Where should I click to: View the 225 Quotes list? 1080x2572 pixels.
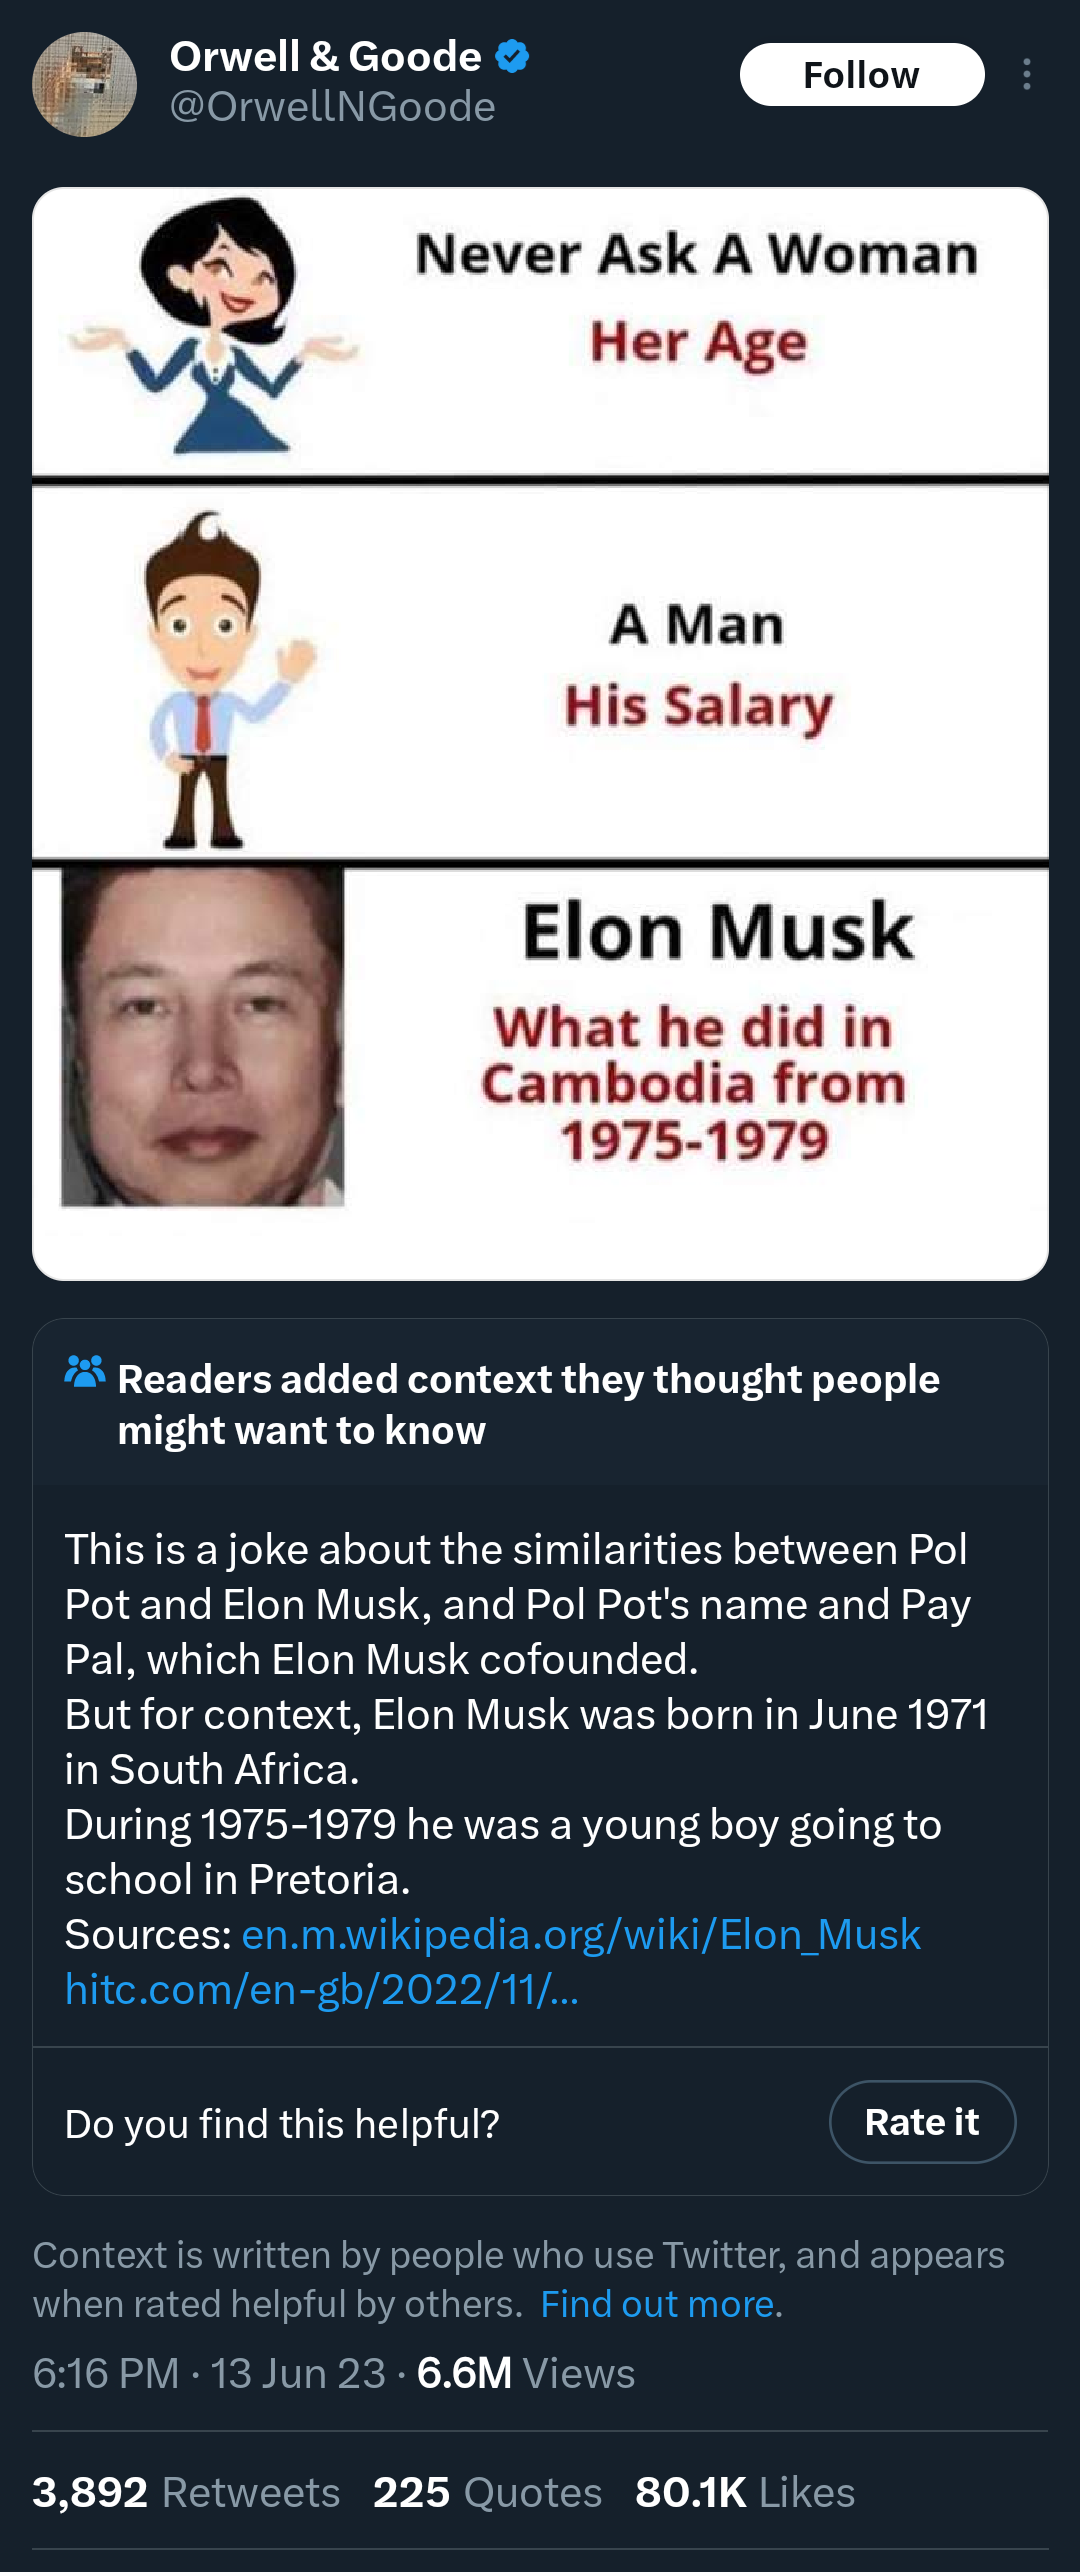(487, 2492)
